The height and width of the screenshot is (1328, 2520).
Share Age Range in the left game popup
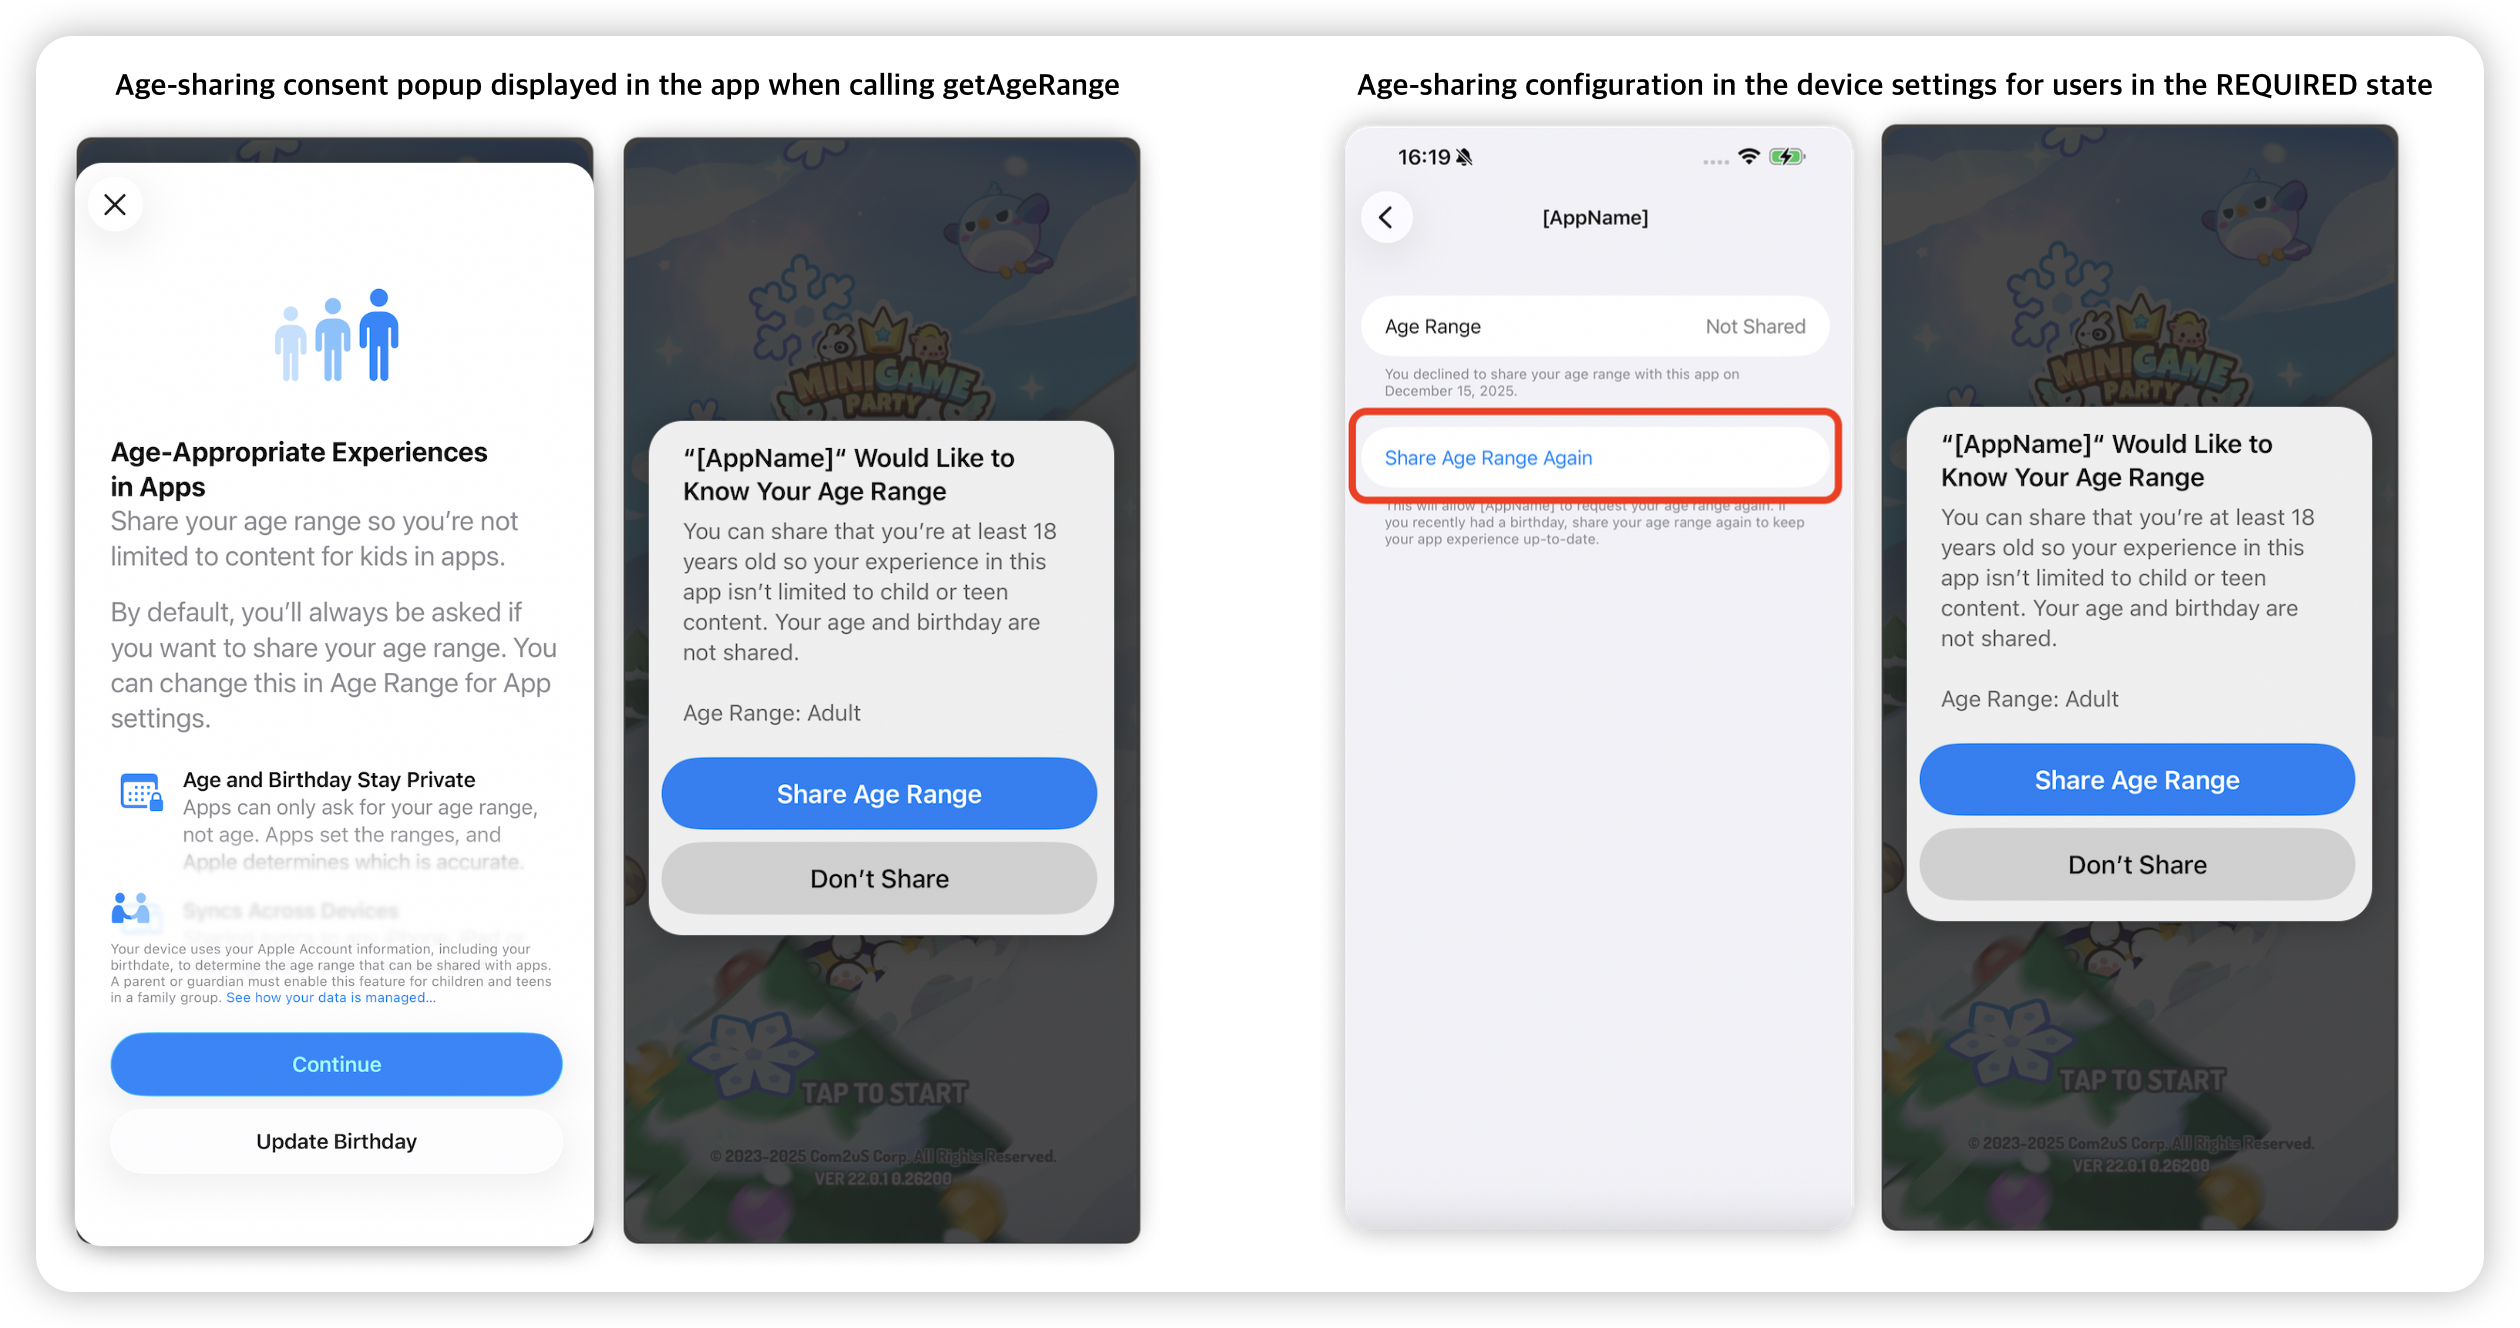[879, 794]
